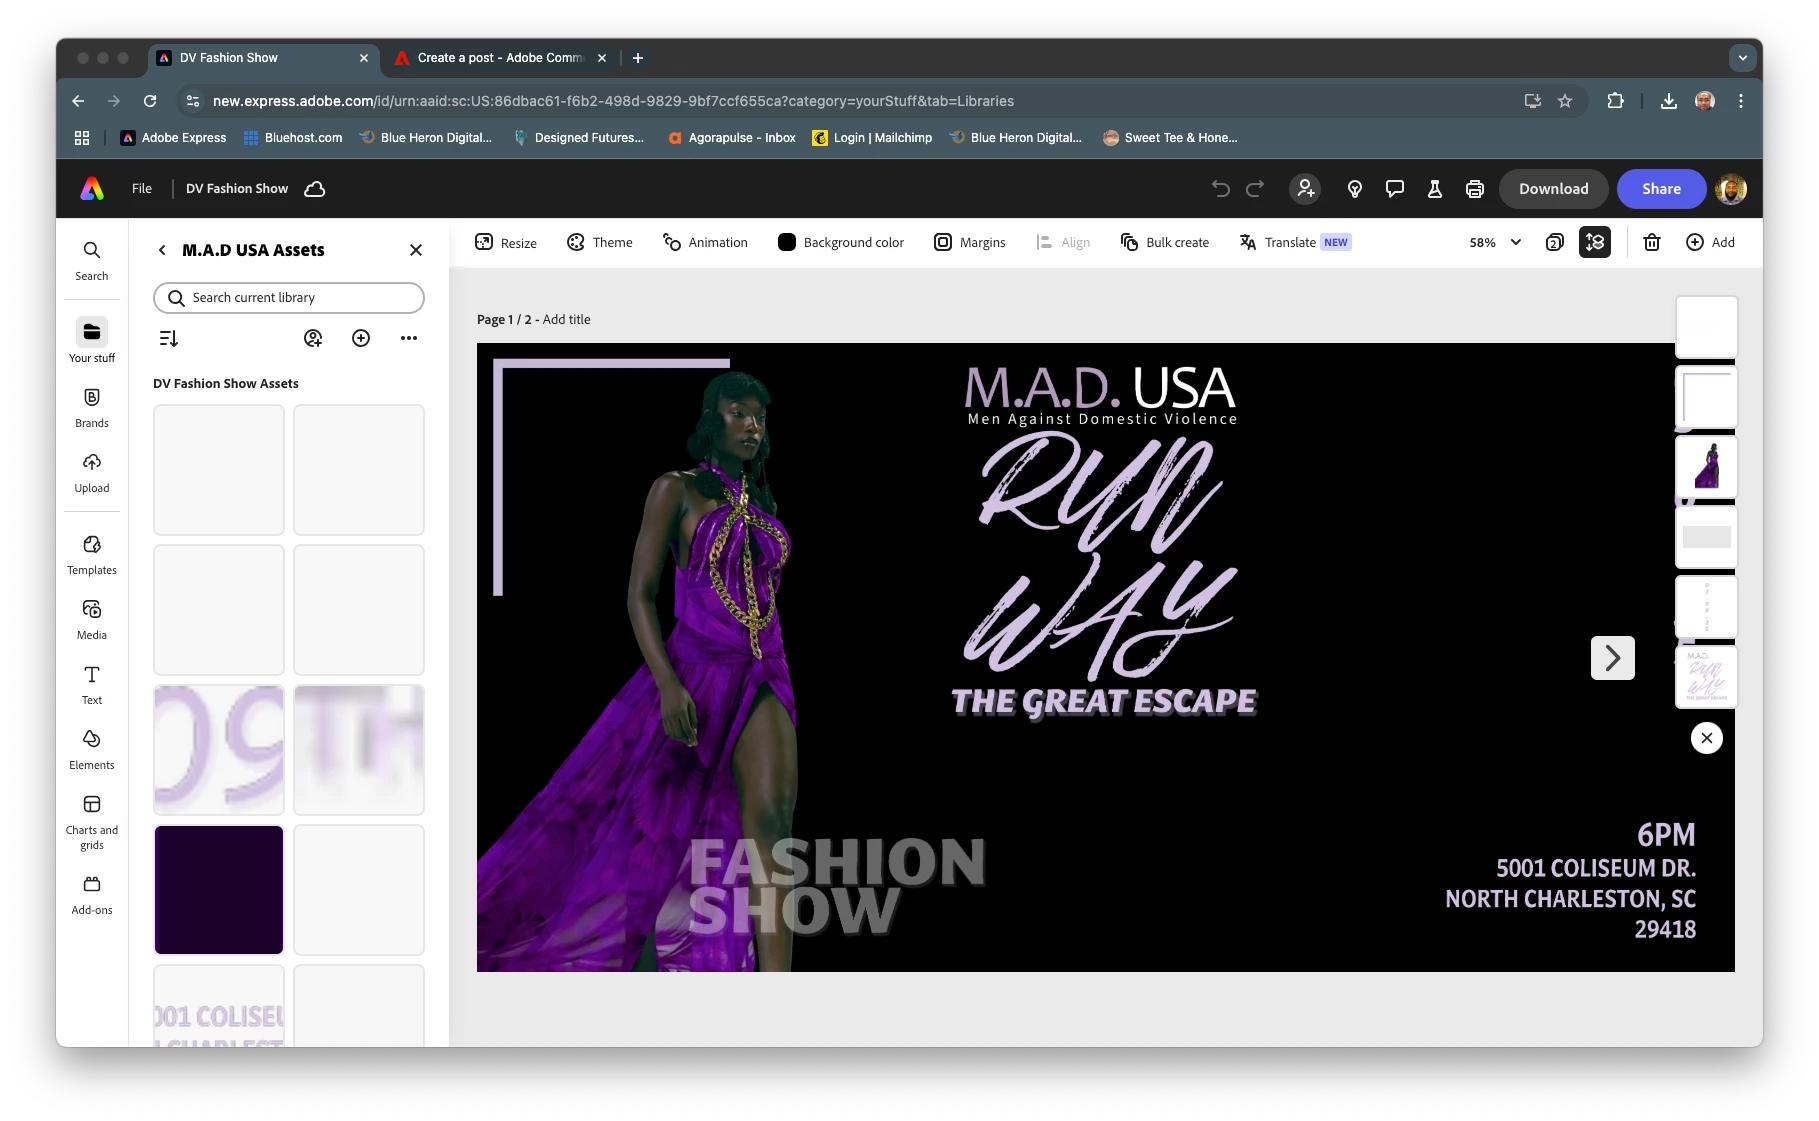Open the Upload panel
This screenshot has height=1121, width=1819.
91,472
